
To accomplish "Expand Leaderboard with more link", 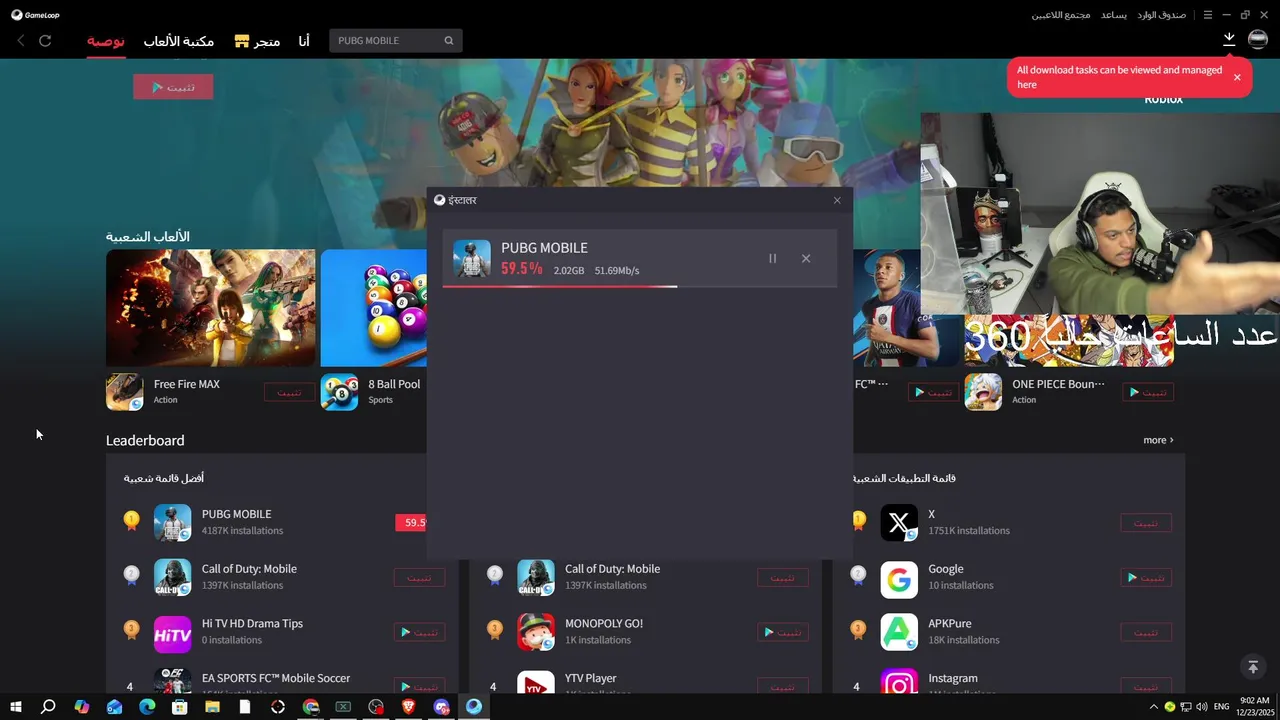I will pyautogui.click(x=1158, y=440).
